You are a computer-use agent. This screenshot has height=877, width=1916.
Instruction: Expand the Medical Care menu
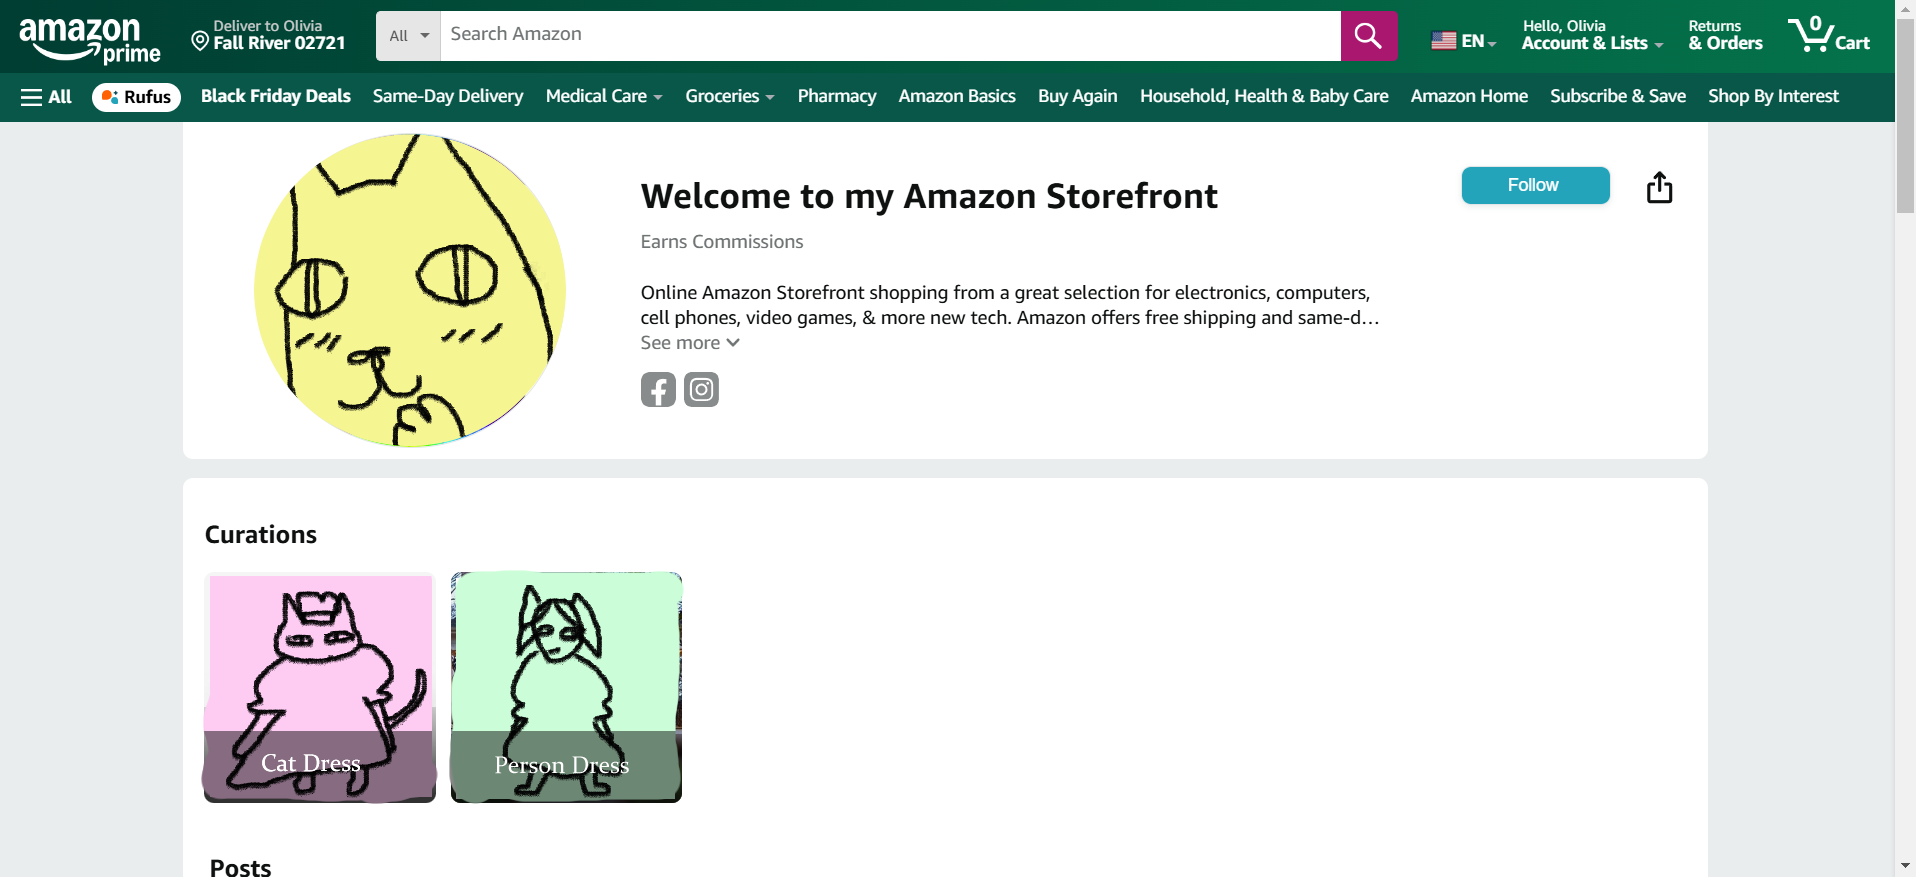(604, 96)
